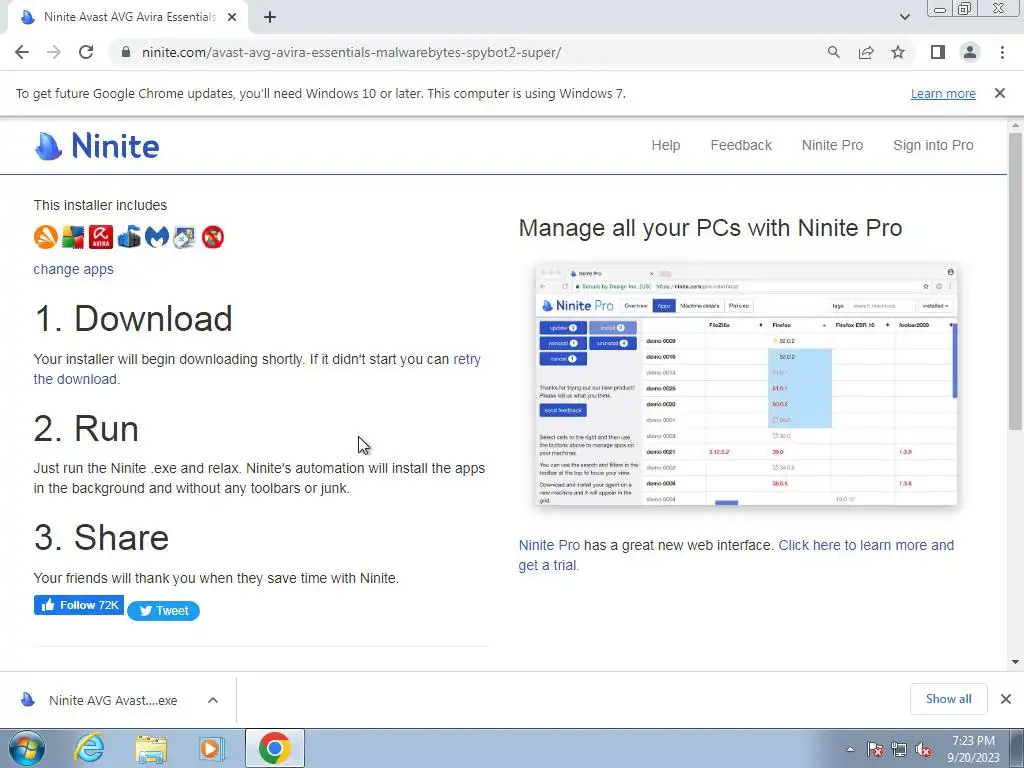
Task: Click the zoom magnifier icon in address bar
Action: (833, 52)
